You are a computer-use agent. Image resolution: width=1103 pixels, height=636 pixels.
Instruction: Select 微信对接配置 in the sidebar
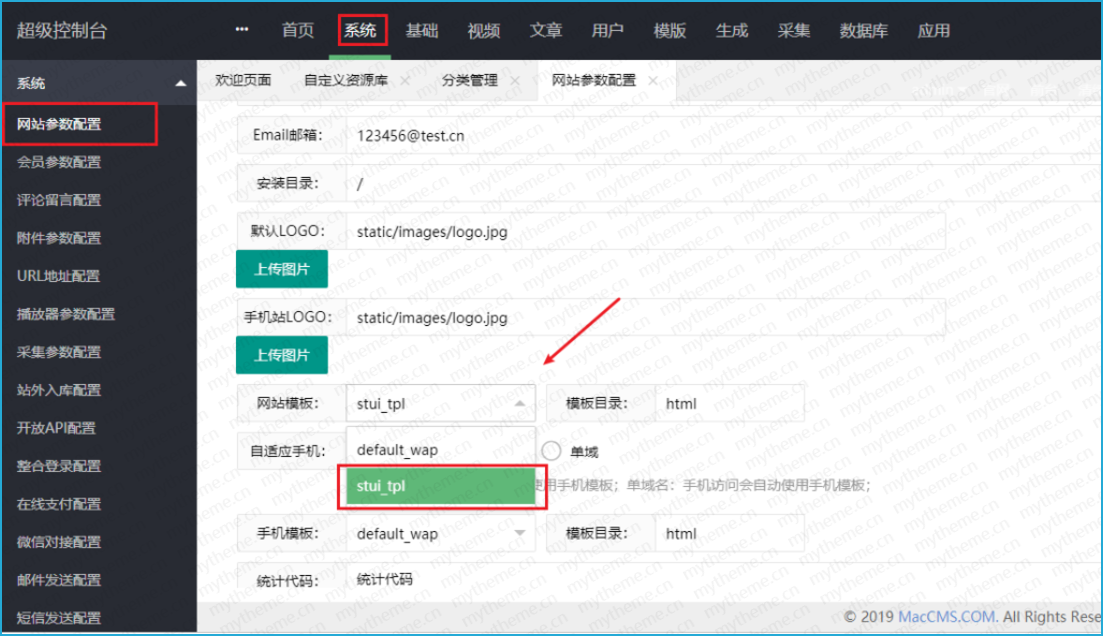click(59, 542)
